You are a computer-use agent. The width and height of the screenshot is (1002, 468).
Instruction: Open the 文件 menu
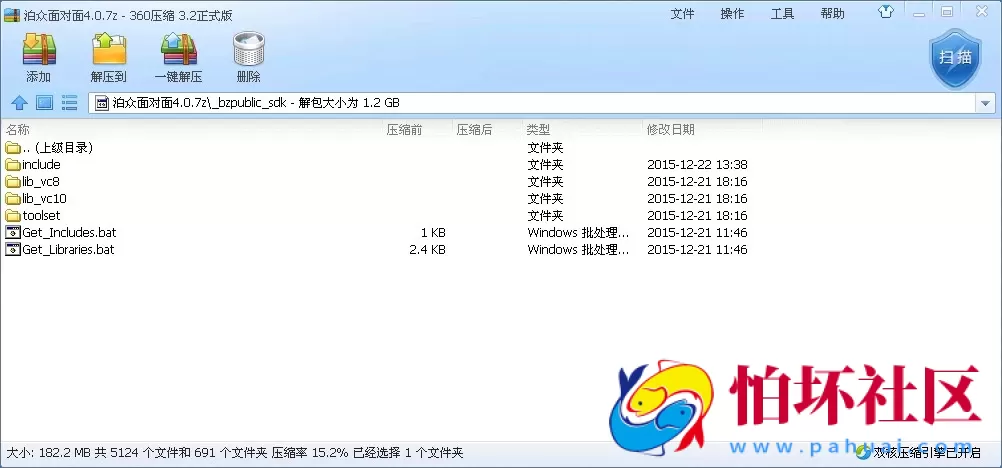coord(682,13)
